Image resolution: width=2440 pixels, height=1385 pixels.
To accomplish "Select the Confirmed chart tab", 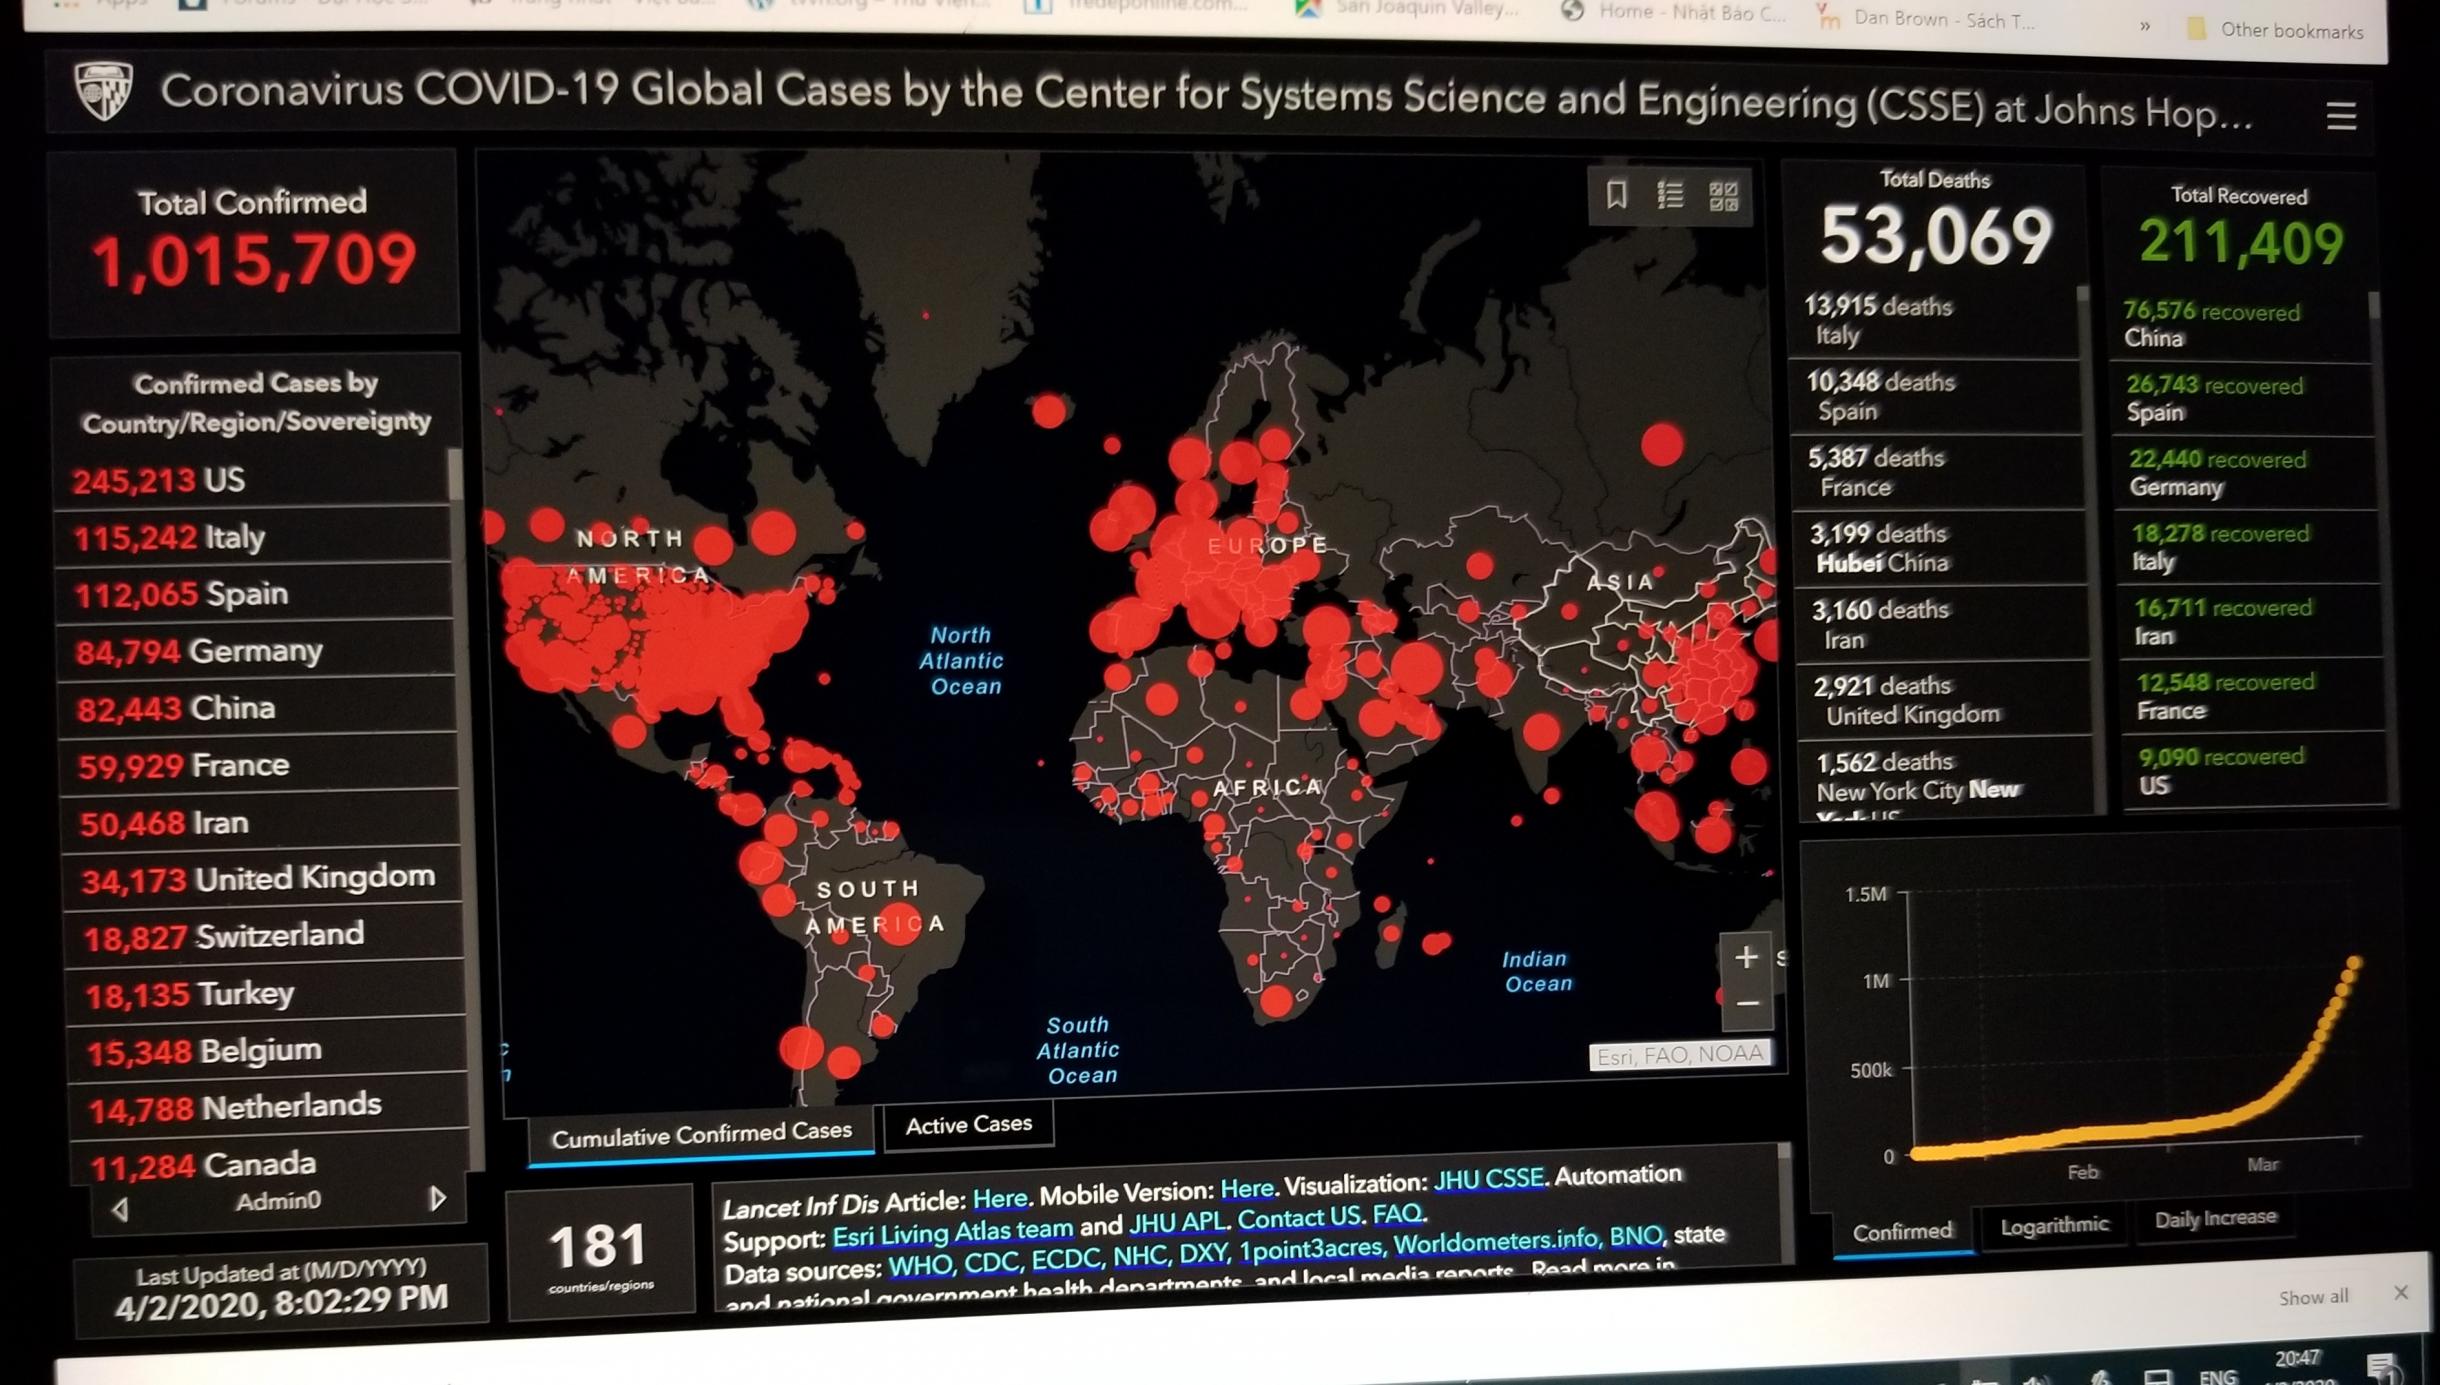I will (x=1902, y=1232).
